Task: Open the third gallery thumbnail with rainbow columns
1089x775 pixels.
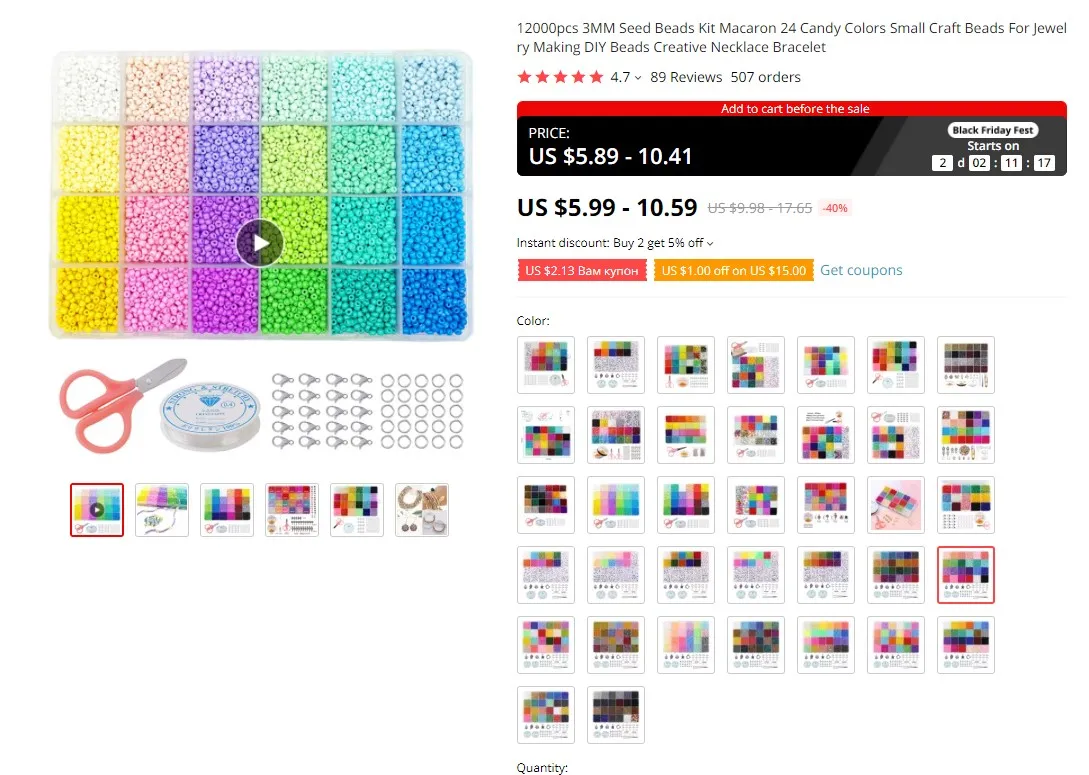Action: pyautogui.click(x=226, y=510)
